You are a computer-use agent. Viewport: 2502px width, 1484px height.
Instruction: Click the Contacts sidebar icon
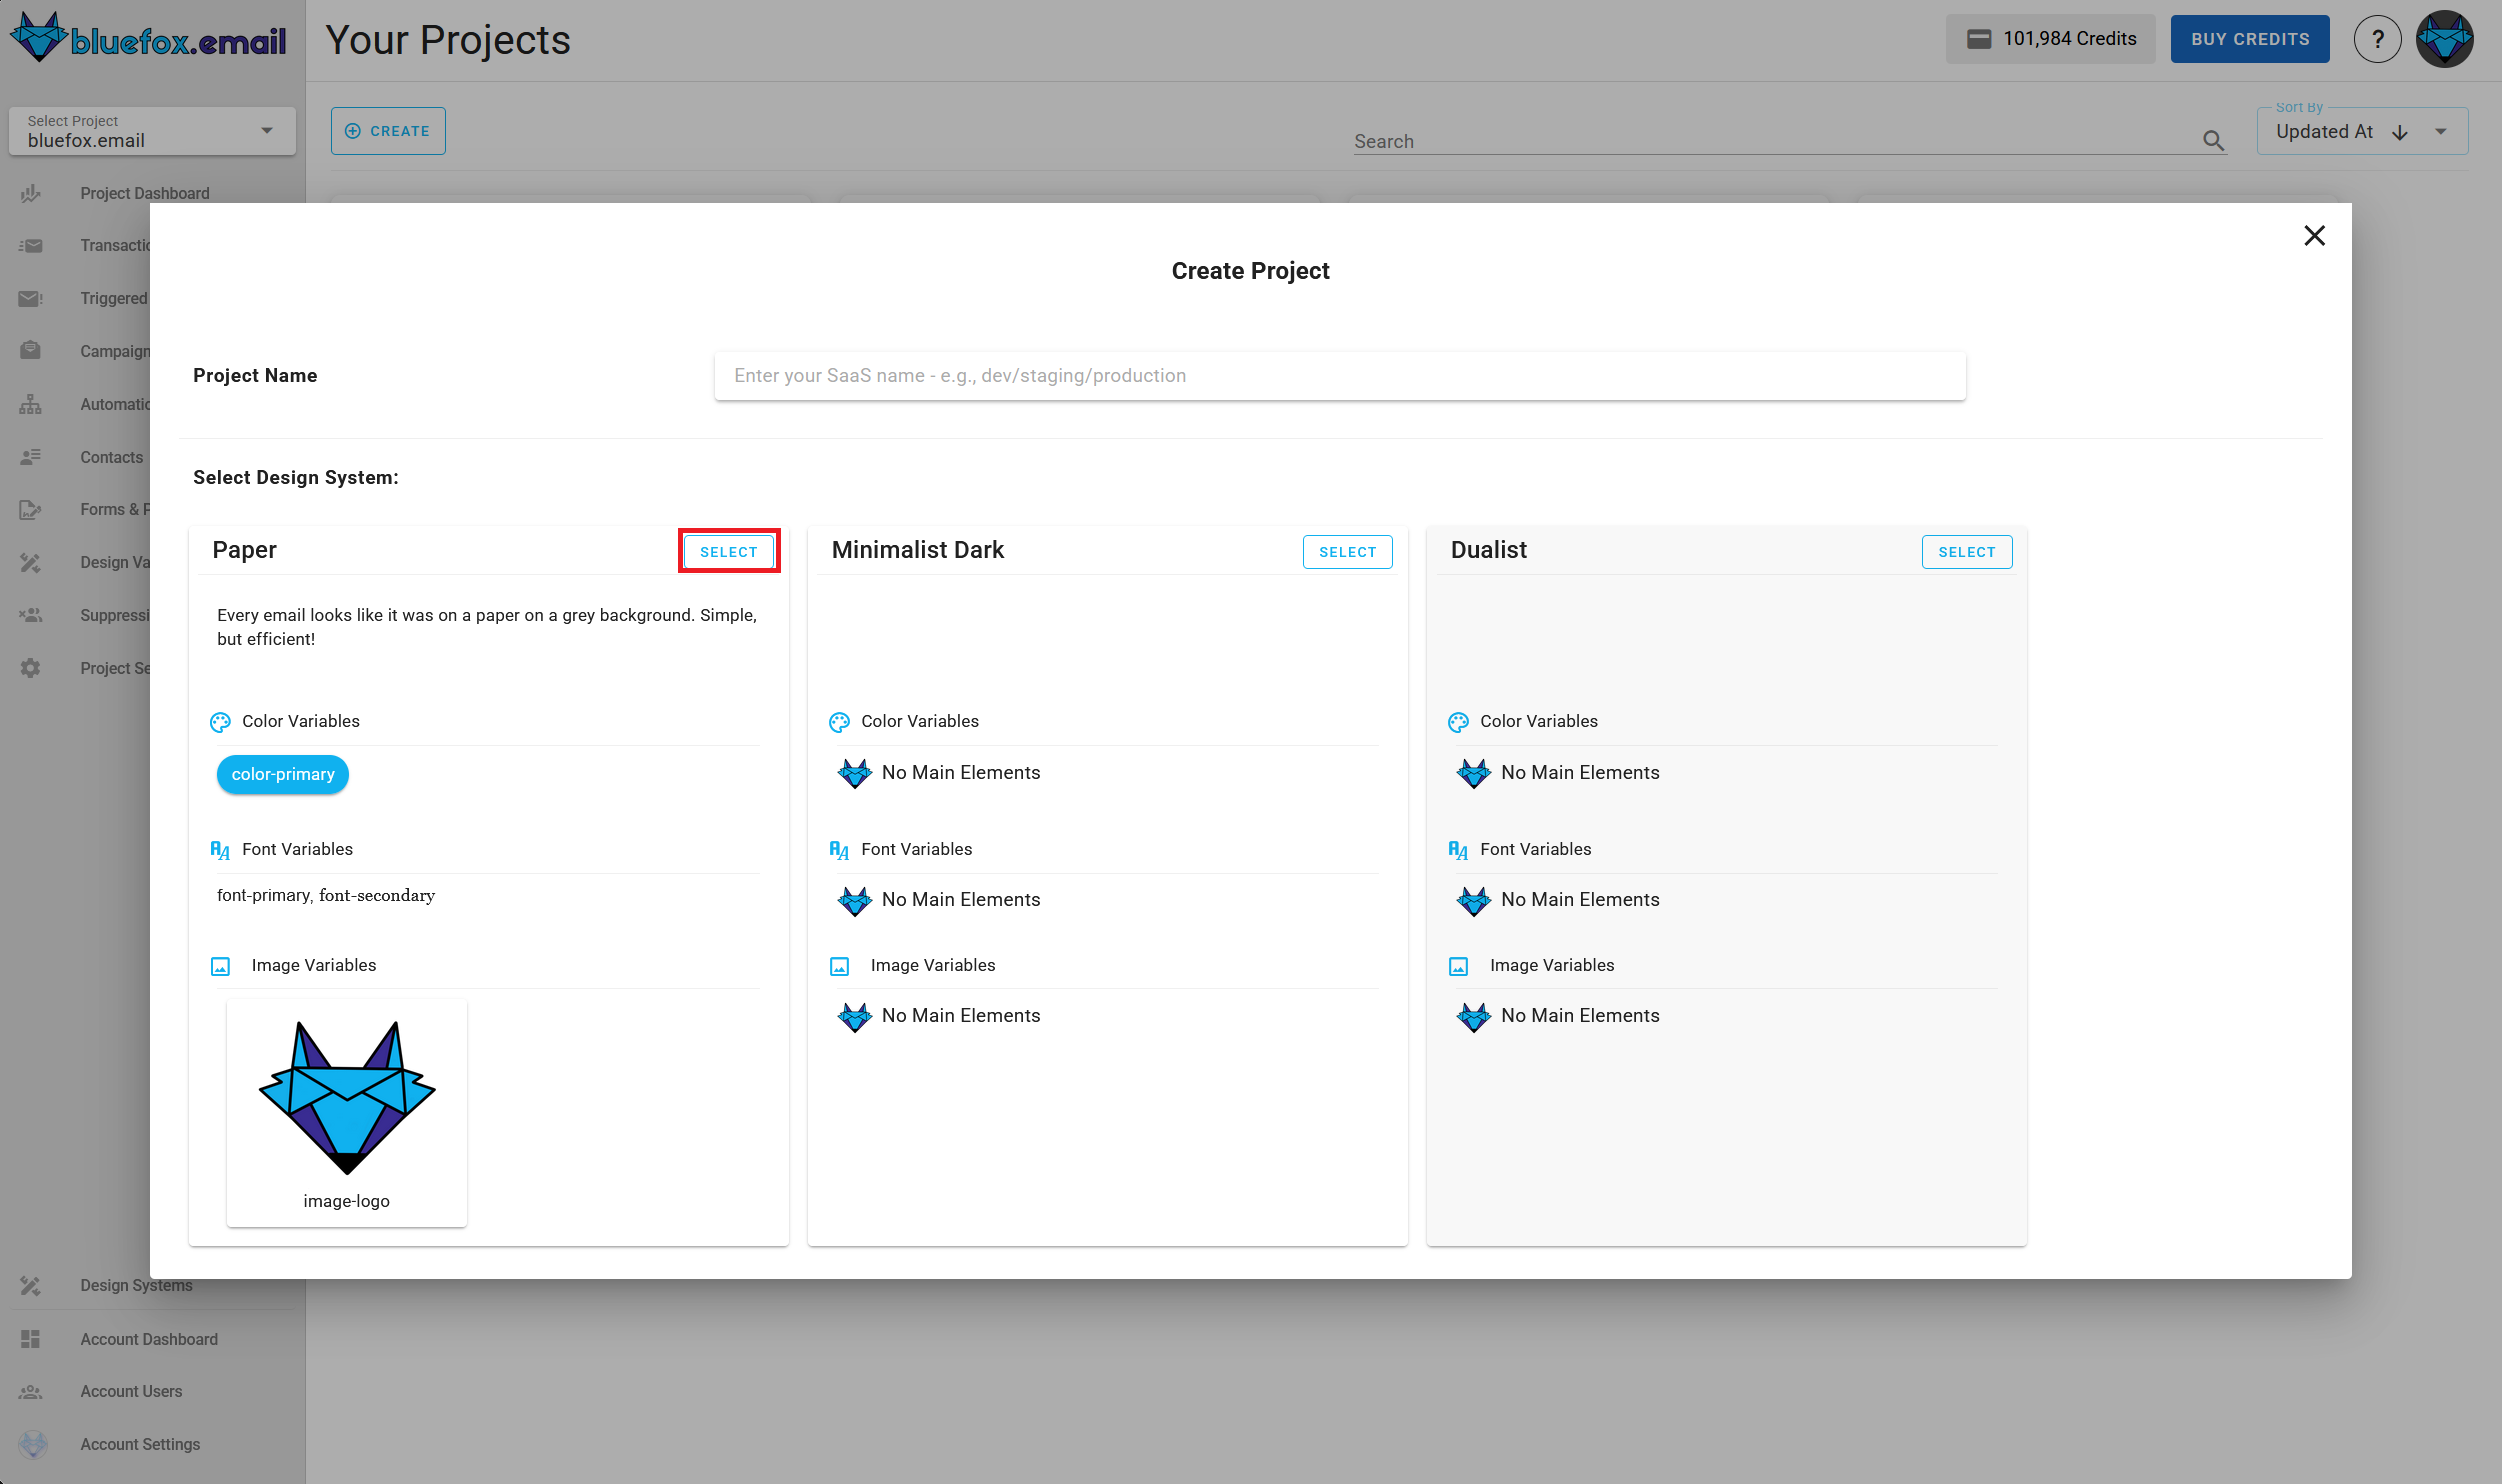coord(30,457)
